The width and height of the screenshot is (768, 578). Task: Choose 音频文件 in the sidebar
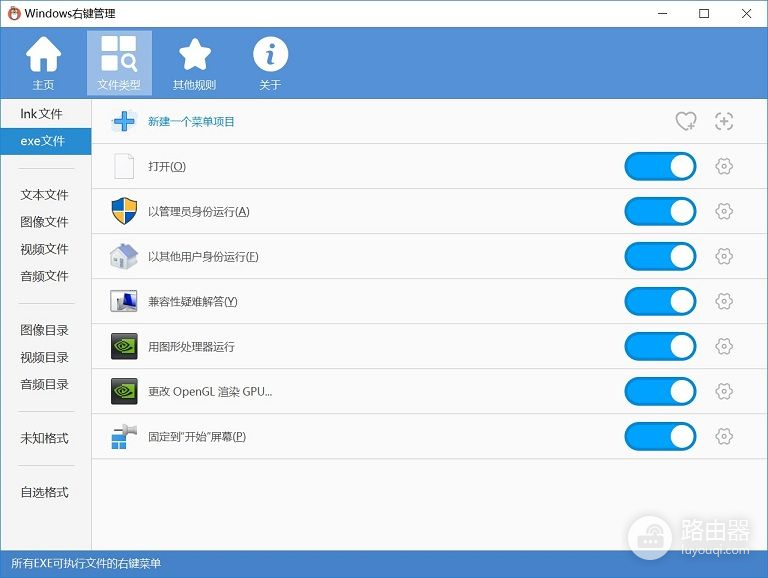pos(46,276)
